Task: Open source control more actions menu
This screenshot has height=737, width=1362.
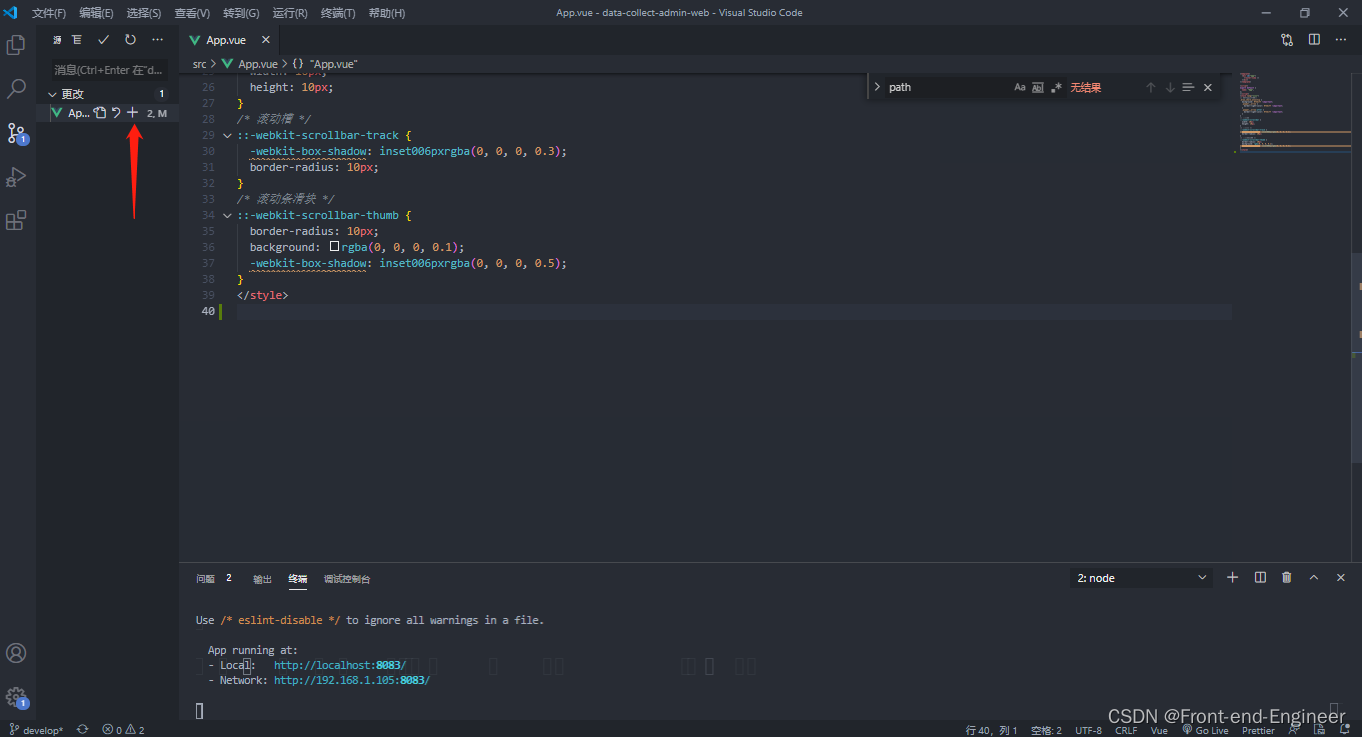Action: click(x=157, y=40)
